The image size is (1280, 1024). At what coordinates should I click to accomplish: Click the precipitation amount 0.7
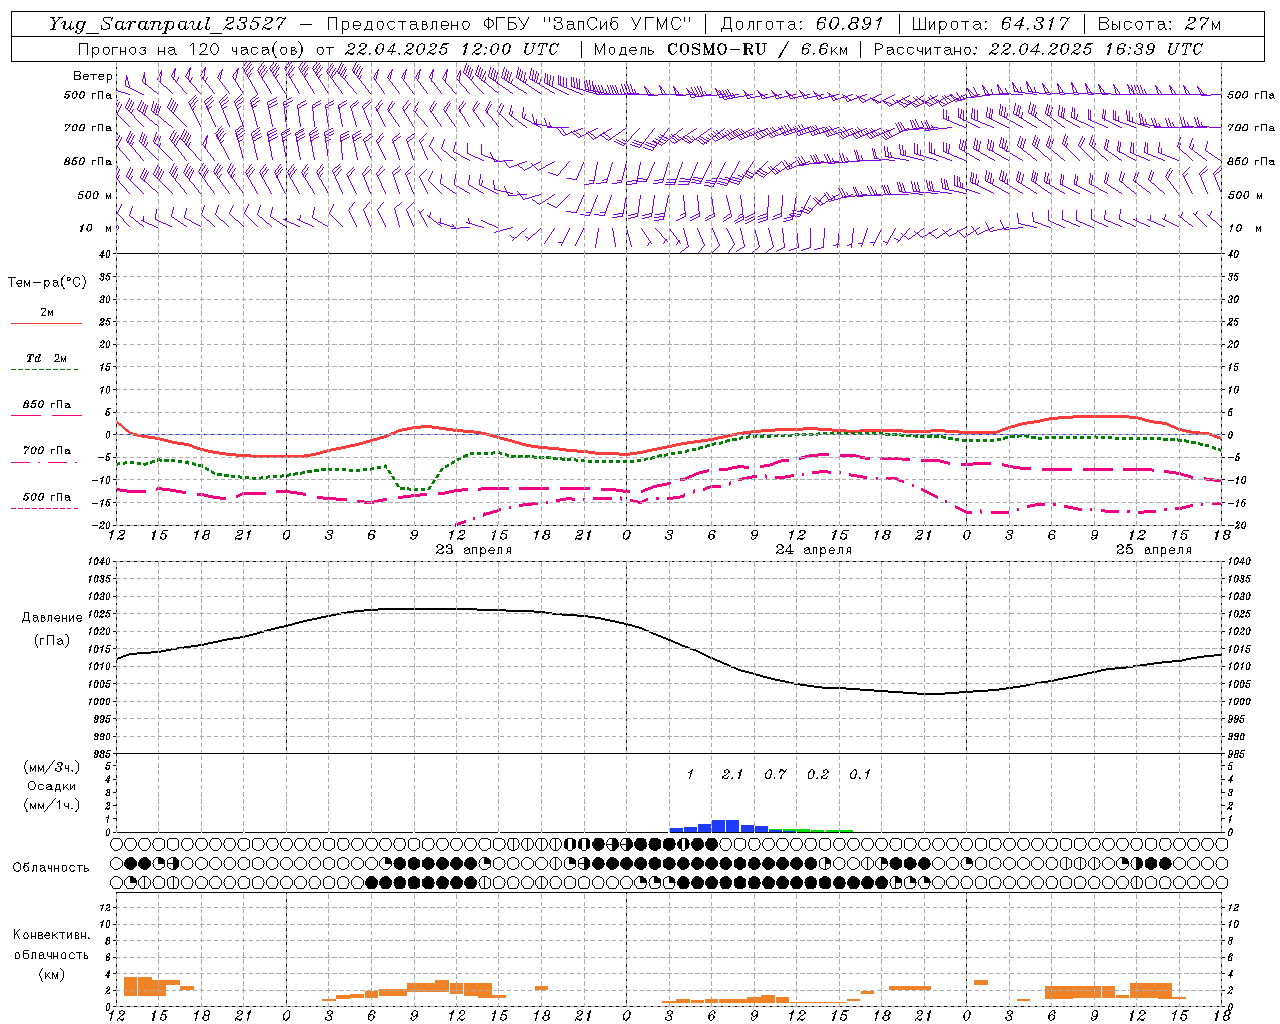775,775
